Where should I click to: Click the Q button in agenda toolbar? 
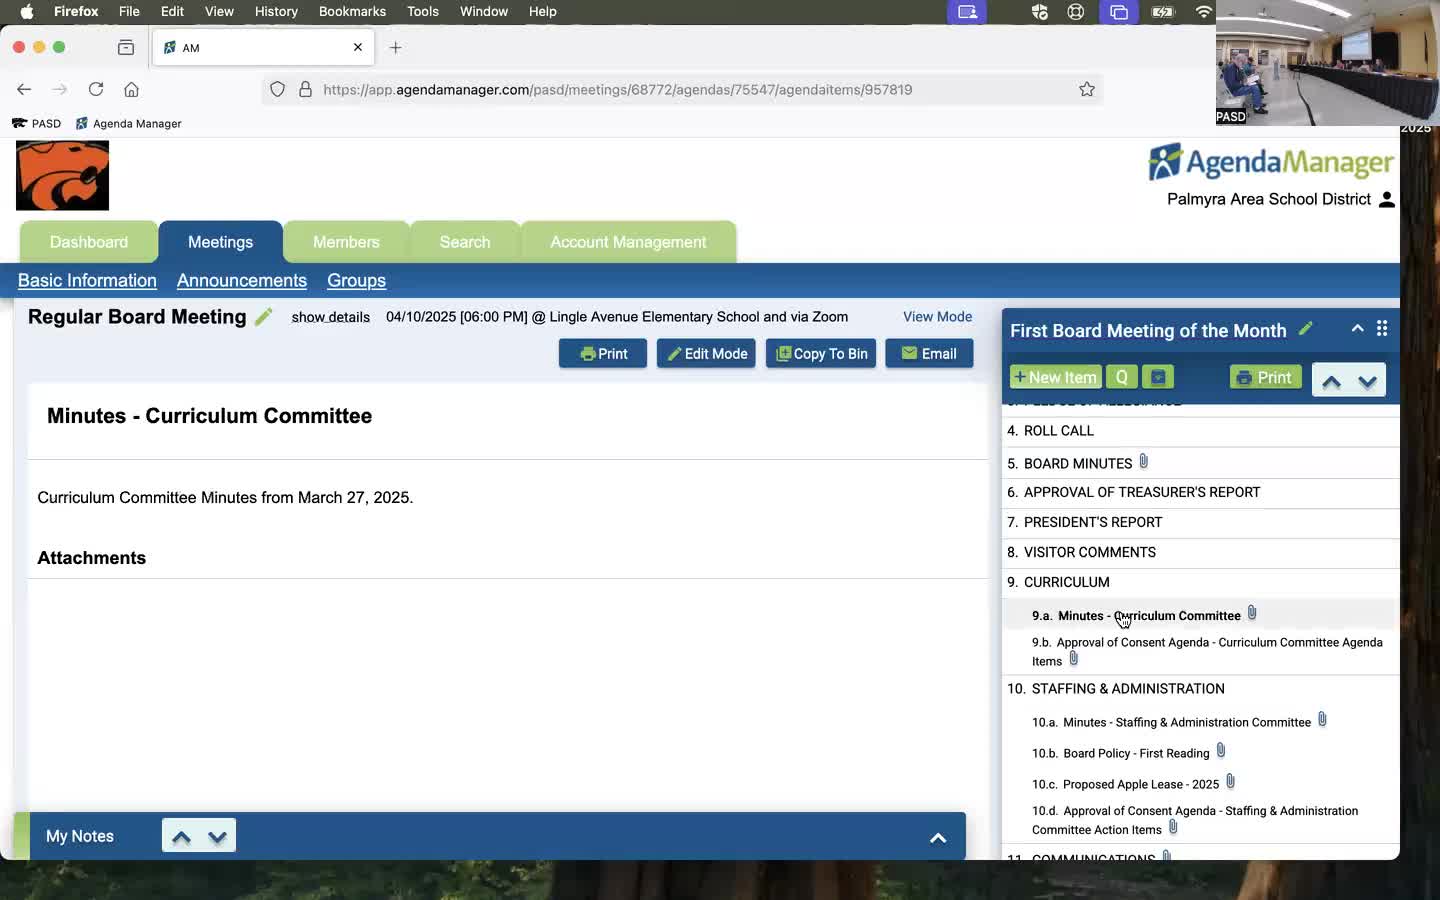point(1121,377)
